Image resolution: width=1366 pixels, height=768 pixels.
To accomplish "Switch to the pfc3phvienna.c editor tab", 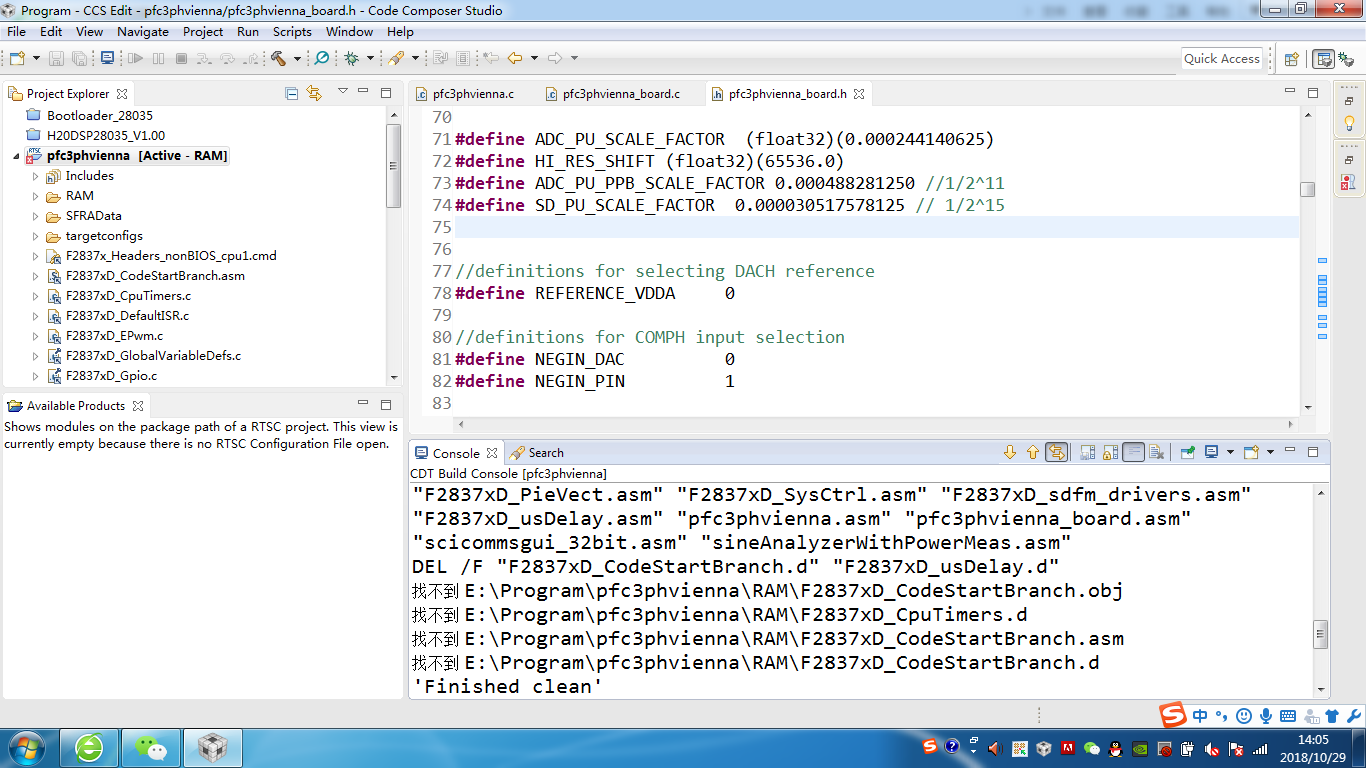I will [x=472, y=94].
